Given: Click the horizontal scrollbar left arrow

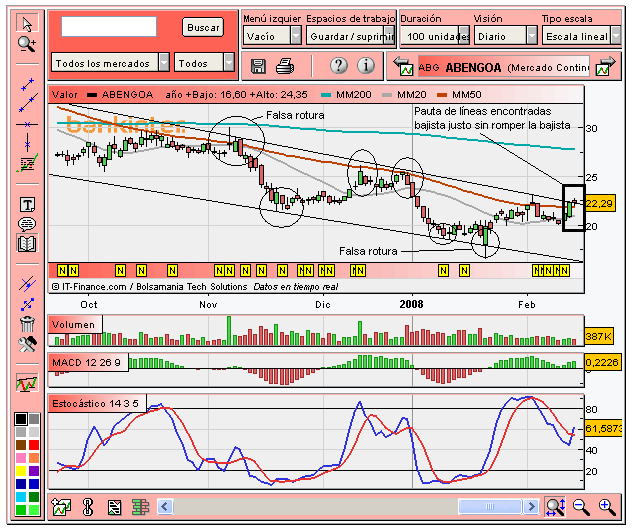Looking at the screenshot, I should [x=164, y=507].
